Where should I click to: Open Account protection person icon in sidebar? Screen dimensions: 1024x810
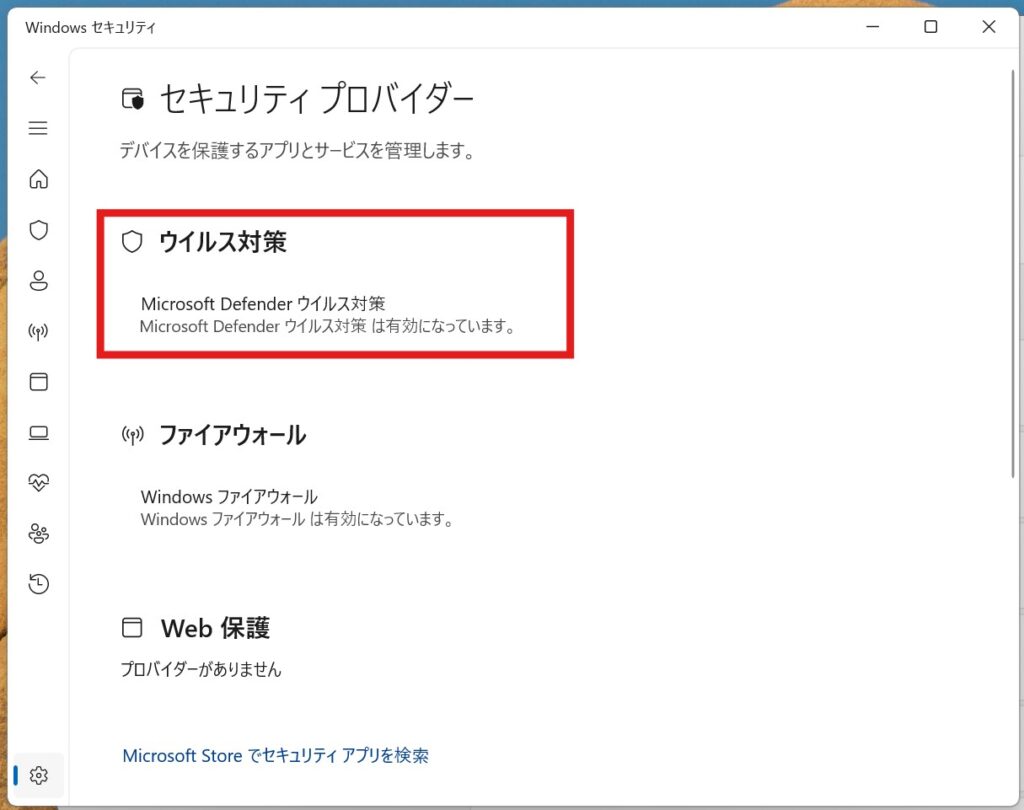click(38, 281)
